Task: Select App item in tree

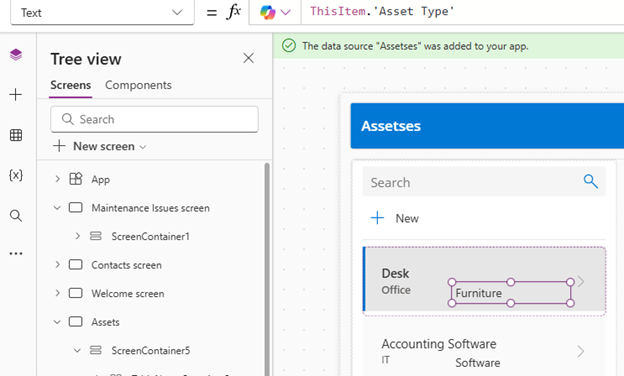Action: (100, 179)
